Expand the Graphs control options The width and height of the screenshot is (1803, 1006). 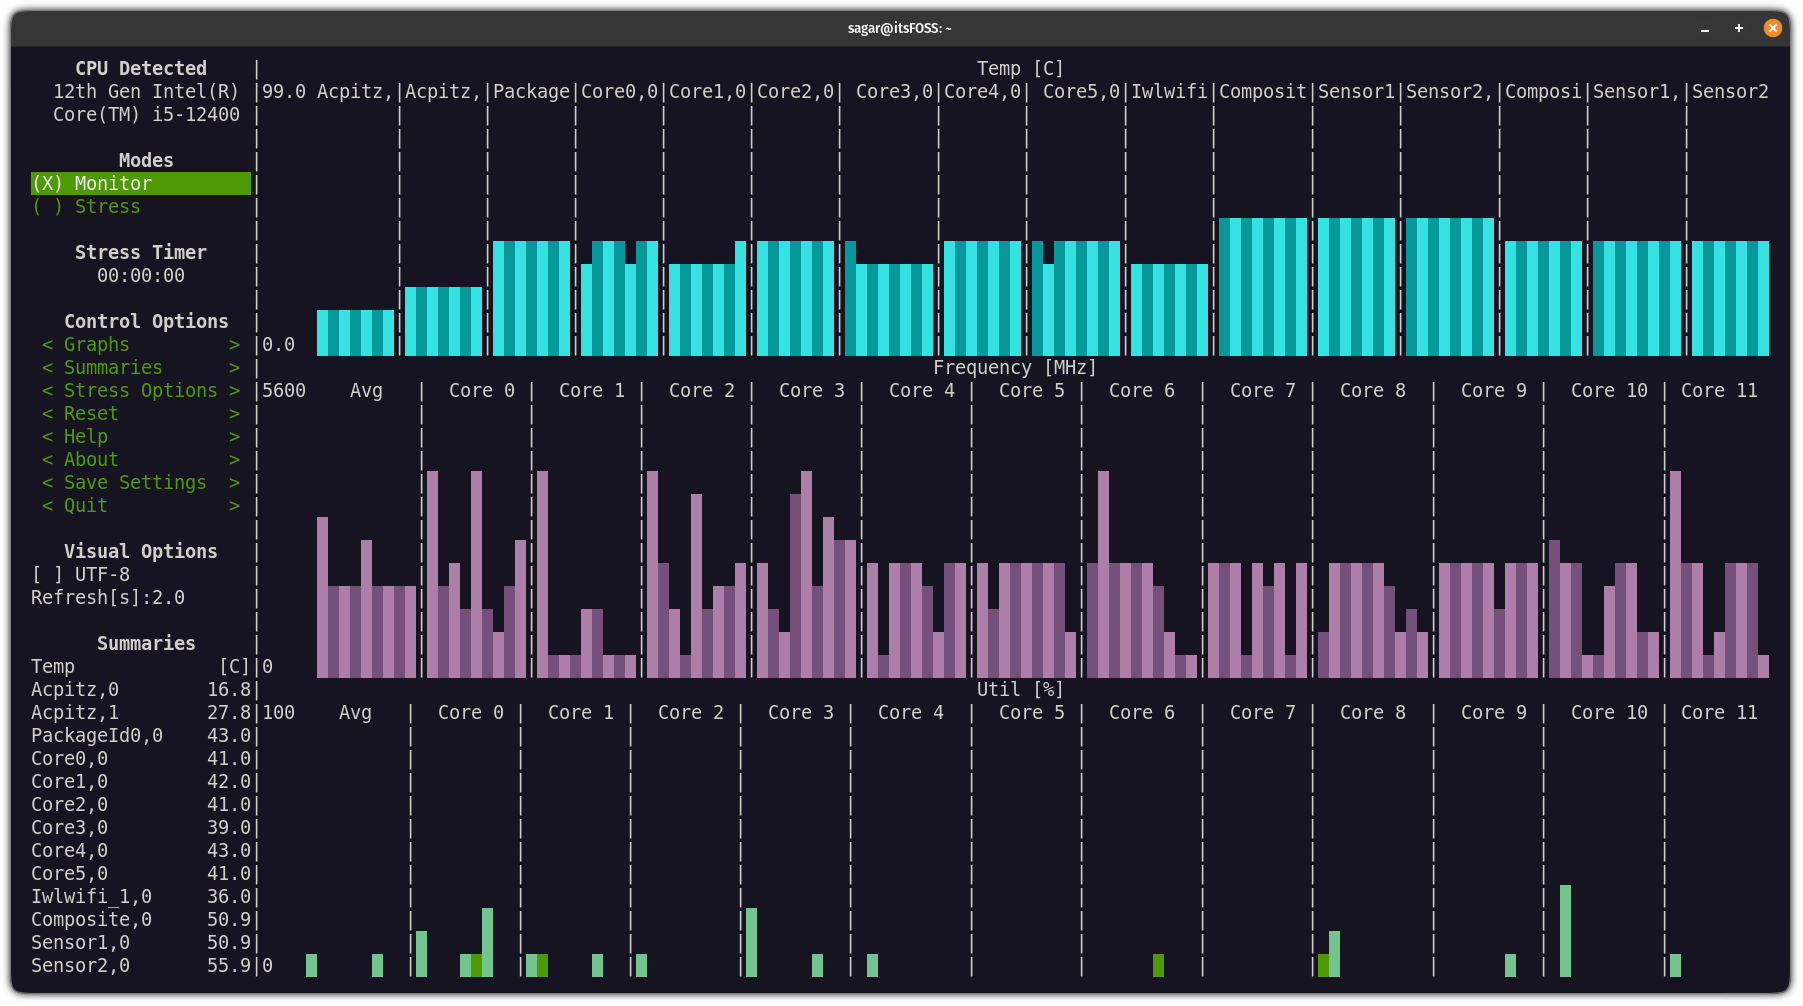(x=96, y=344)
